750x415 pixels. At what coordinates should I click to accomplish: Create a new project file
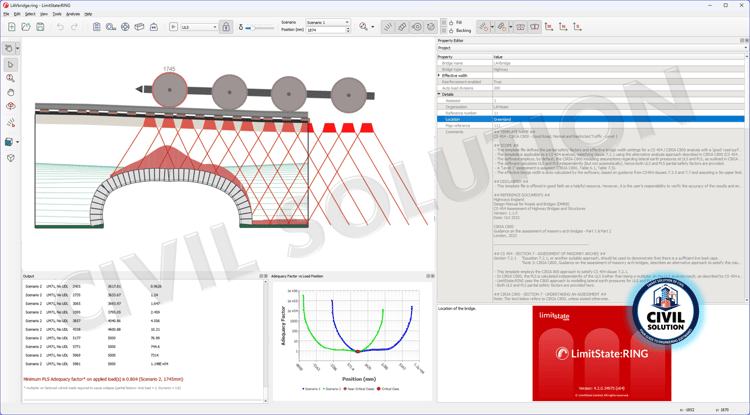pos(11,27)
